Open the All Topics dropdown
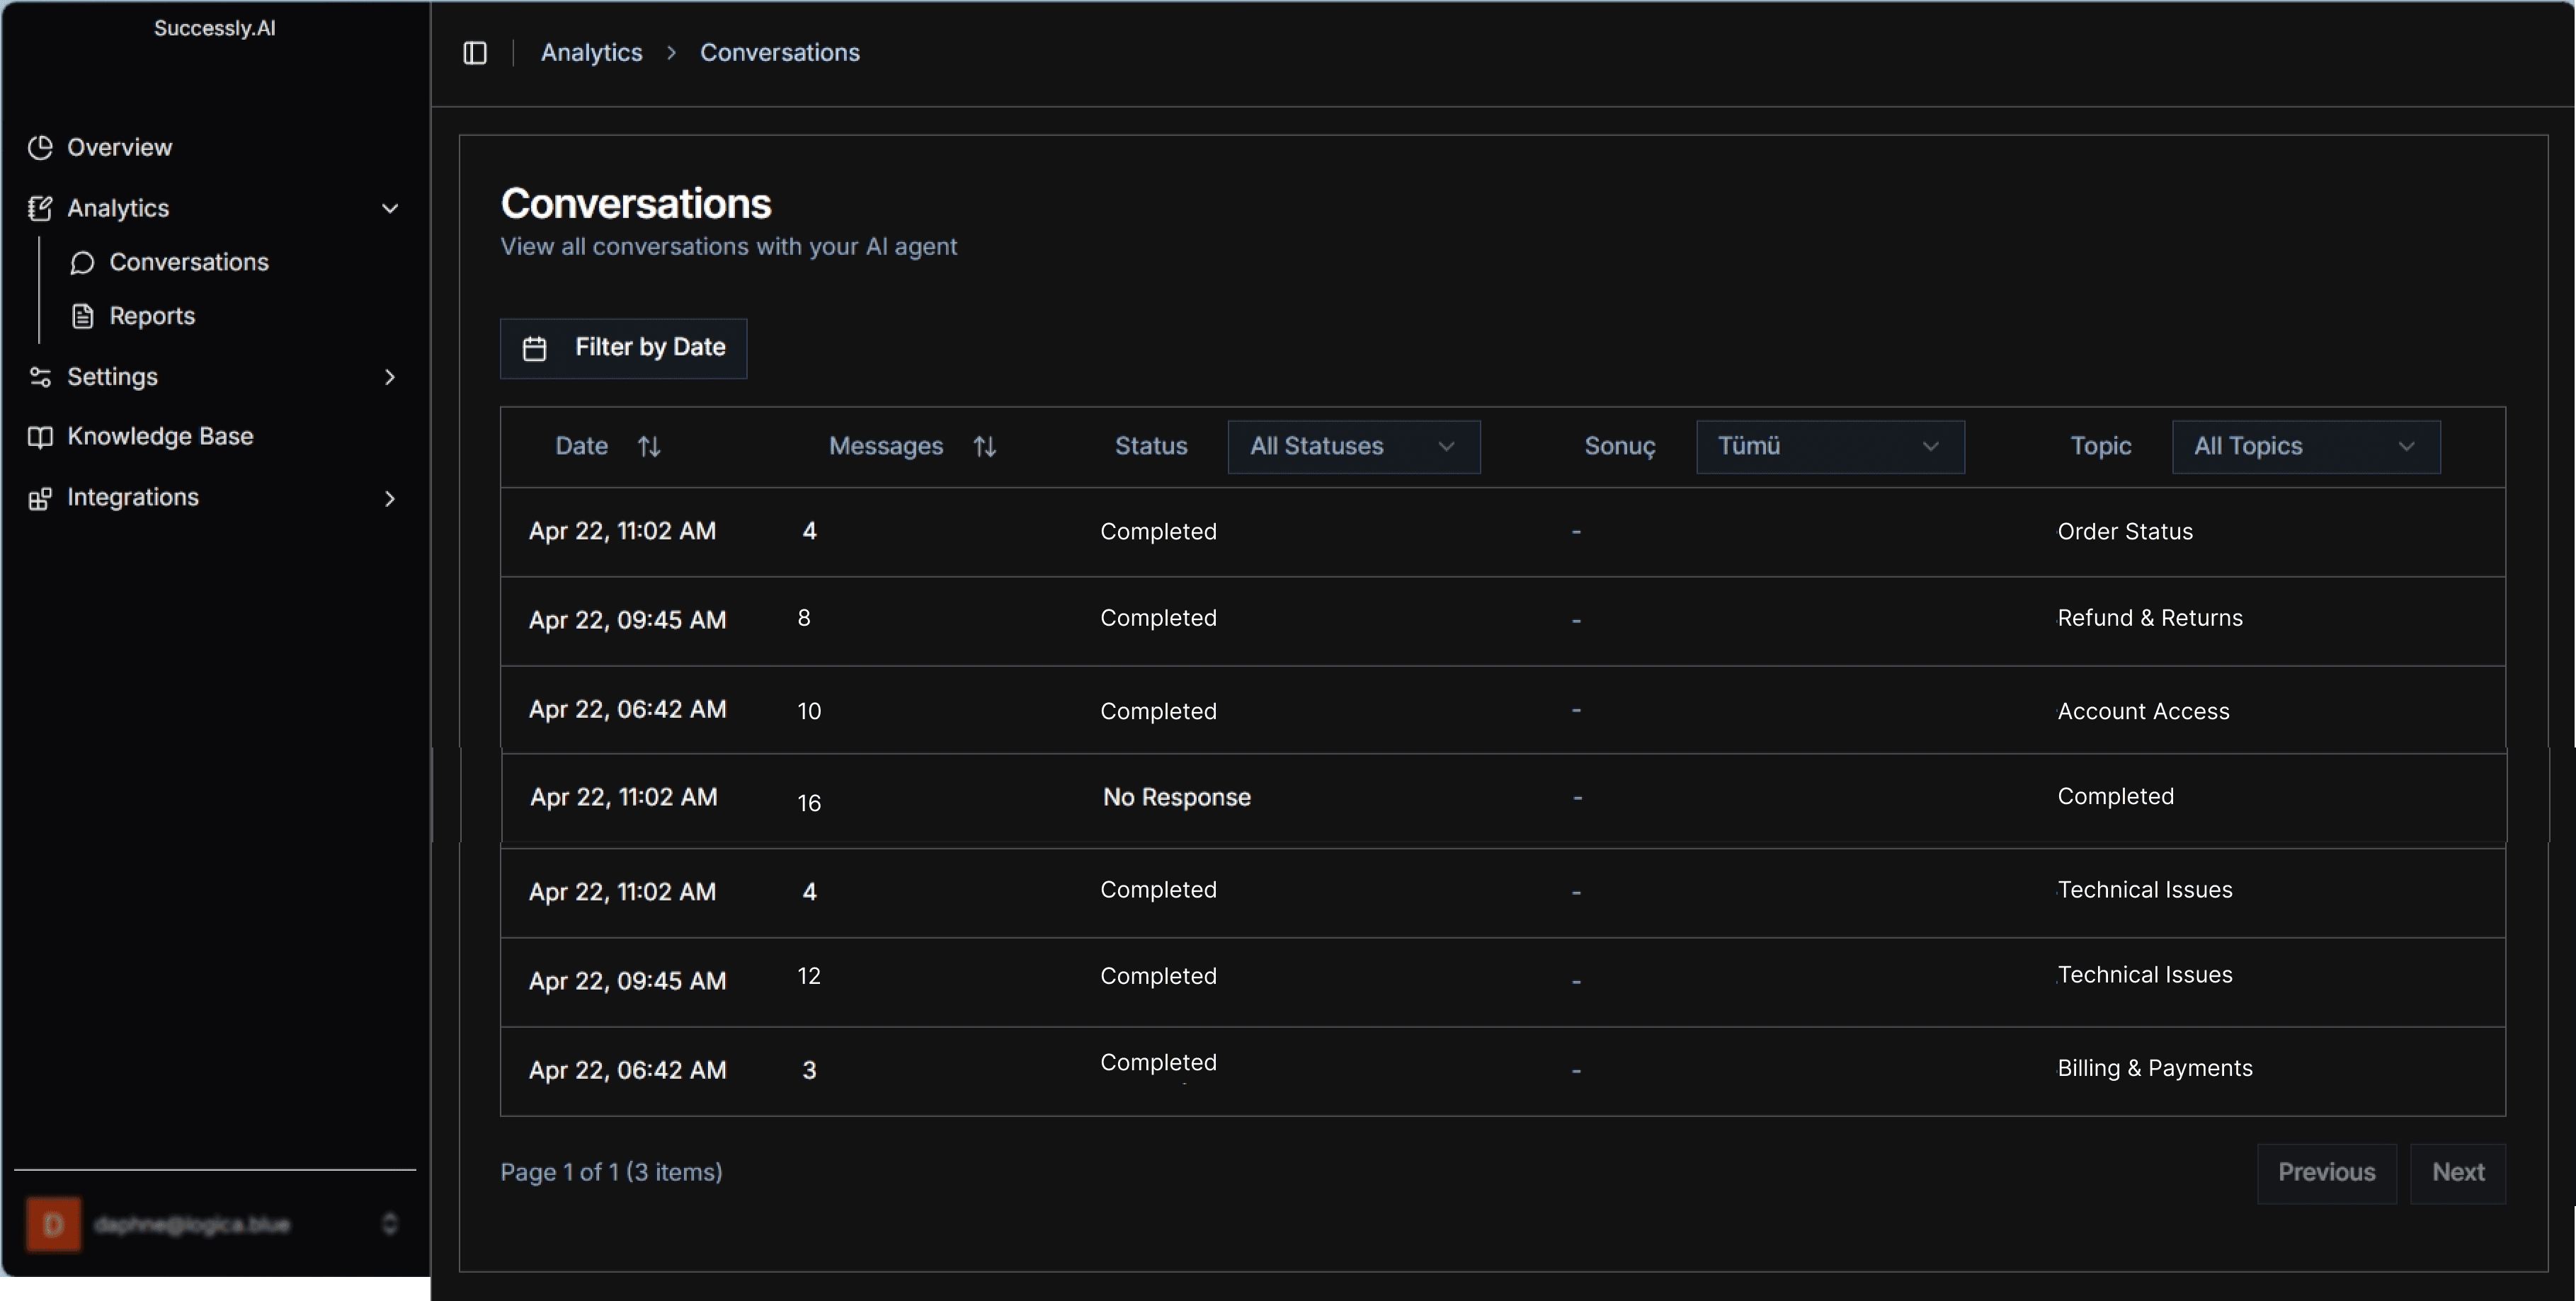Image resolution: width=2576 pixels, height=1301 pixels. pos(2306,446)
